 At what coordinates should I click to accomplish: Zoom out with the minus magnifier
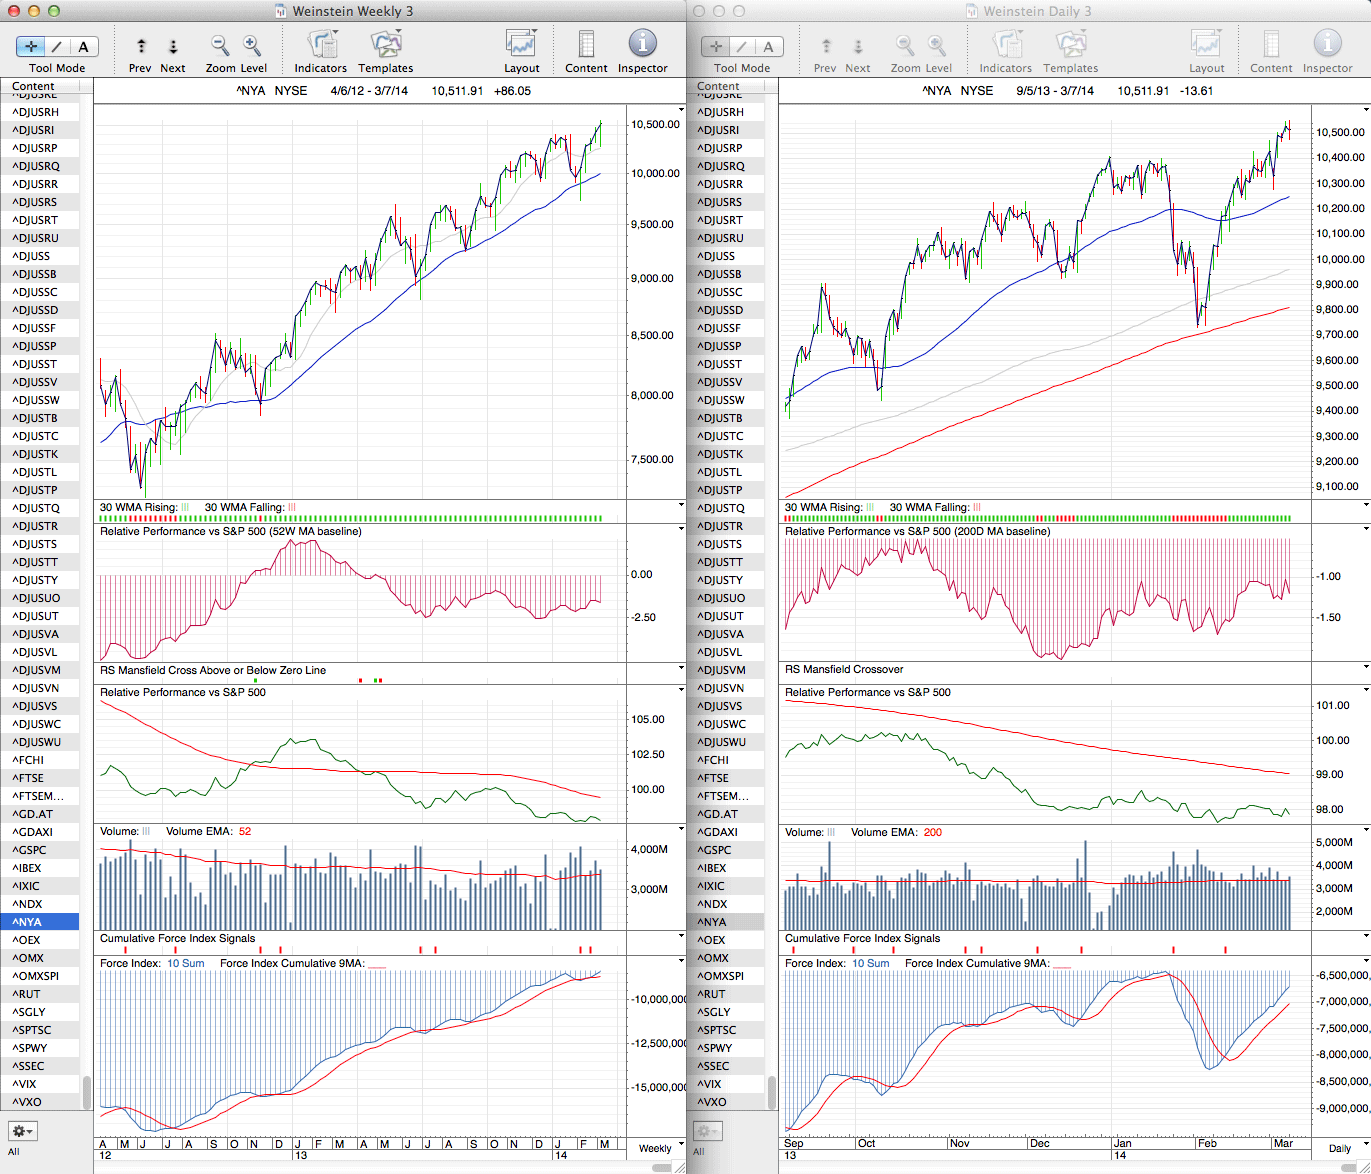click(x=220, y=46)
